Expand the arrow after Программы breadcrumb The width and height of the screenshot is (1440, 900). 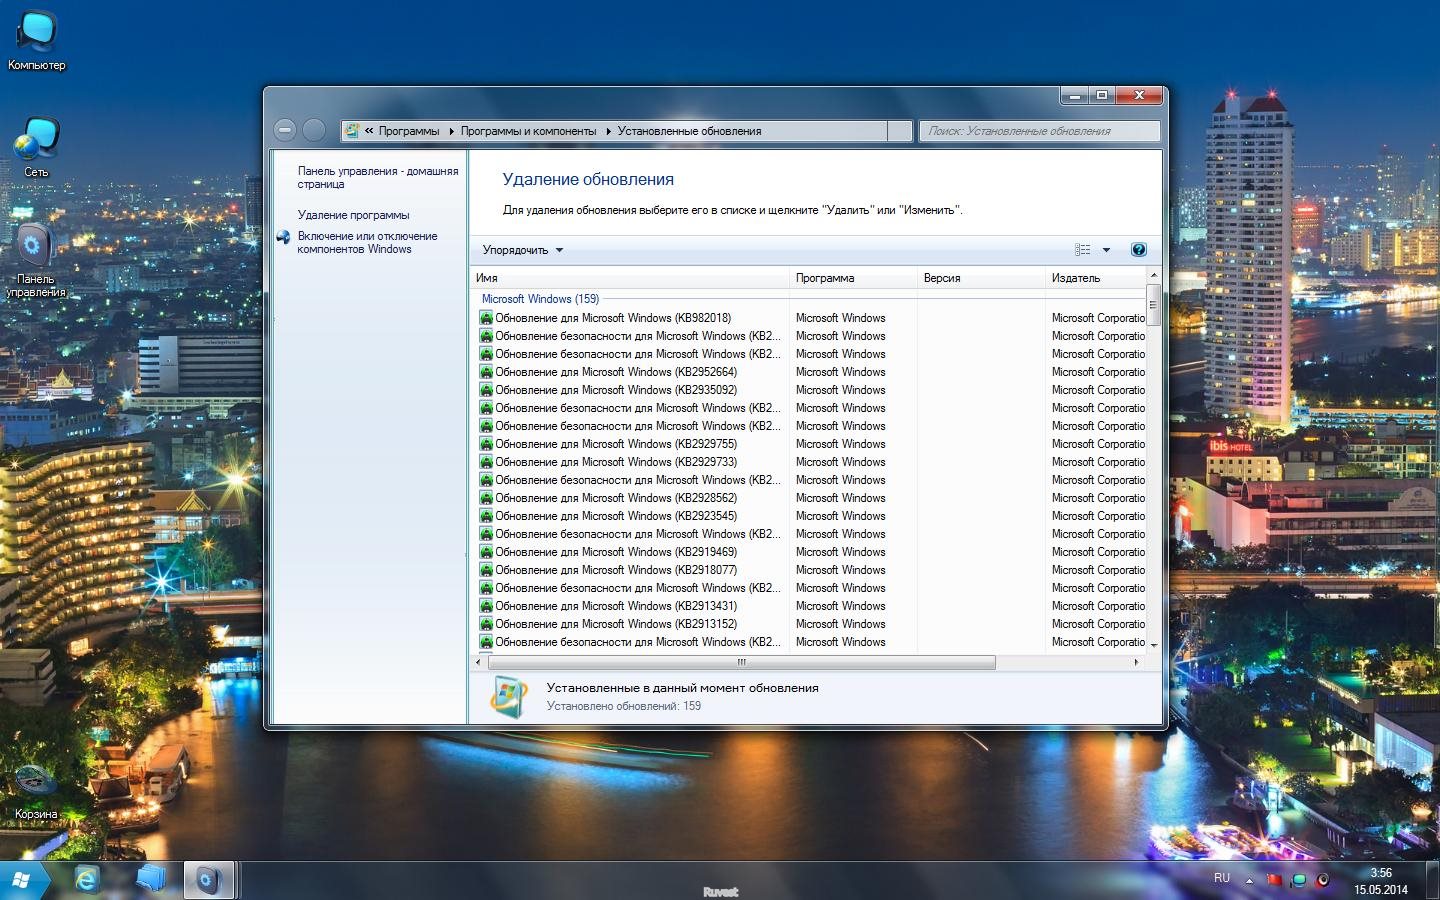pyautogui.click(x=451, y=131)
